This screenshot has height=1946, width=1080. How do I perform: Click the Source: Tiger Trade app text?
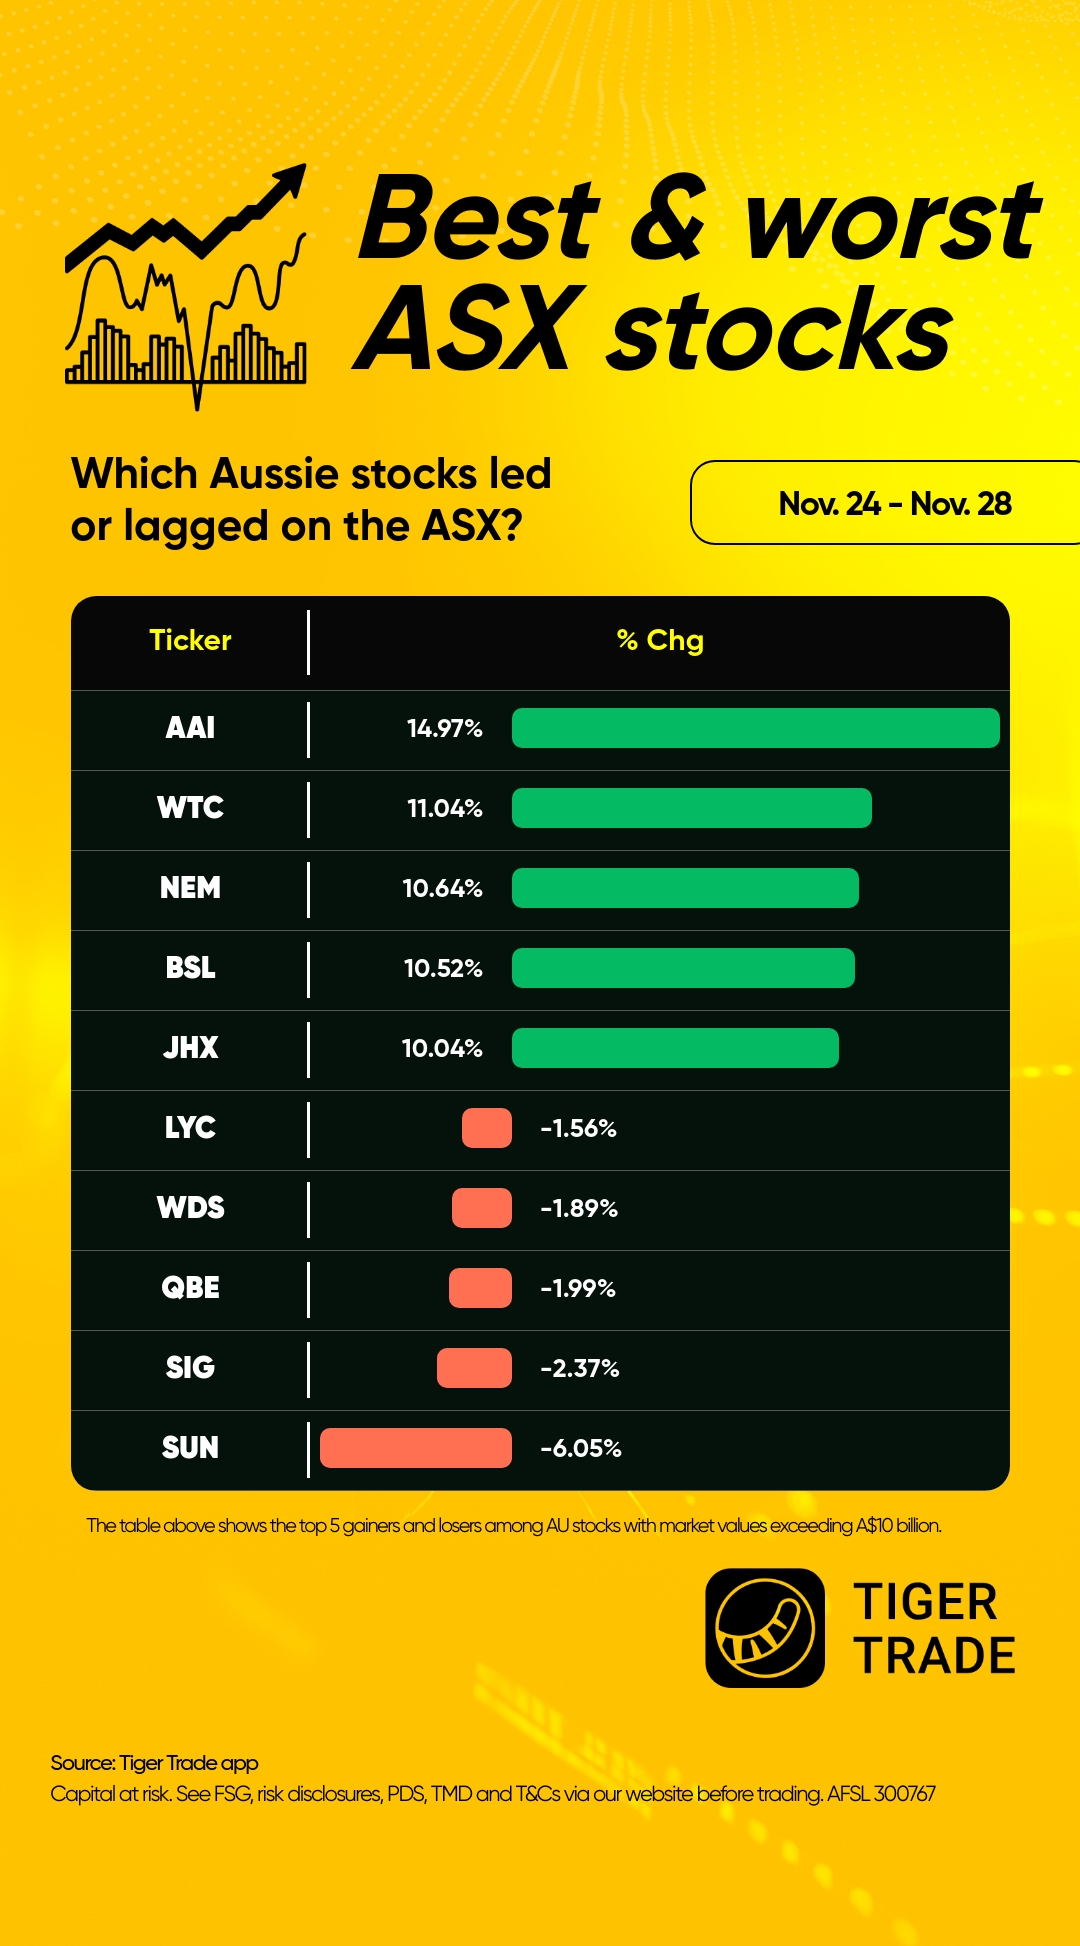pos(154,1762)
